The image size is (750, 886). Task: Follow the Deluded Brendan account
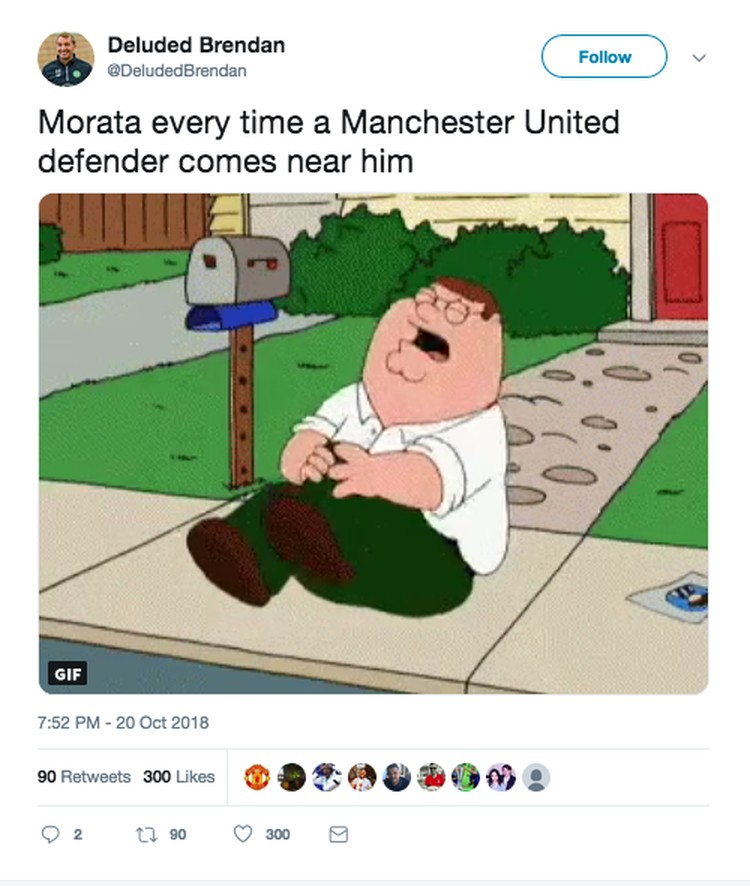pyautogui.click(x=604, y=57)
